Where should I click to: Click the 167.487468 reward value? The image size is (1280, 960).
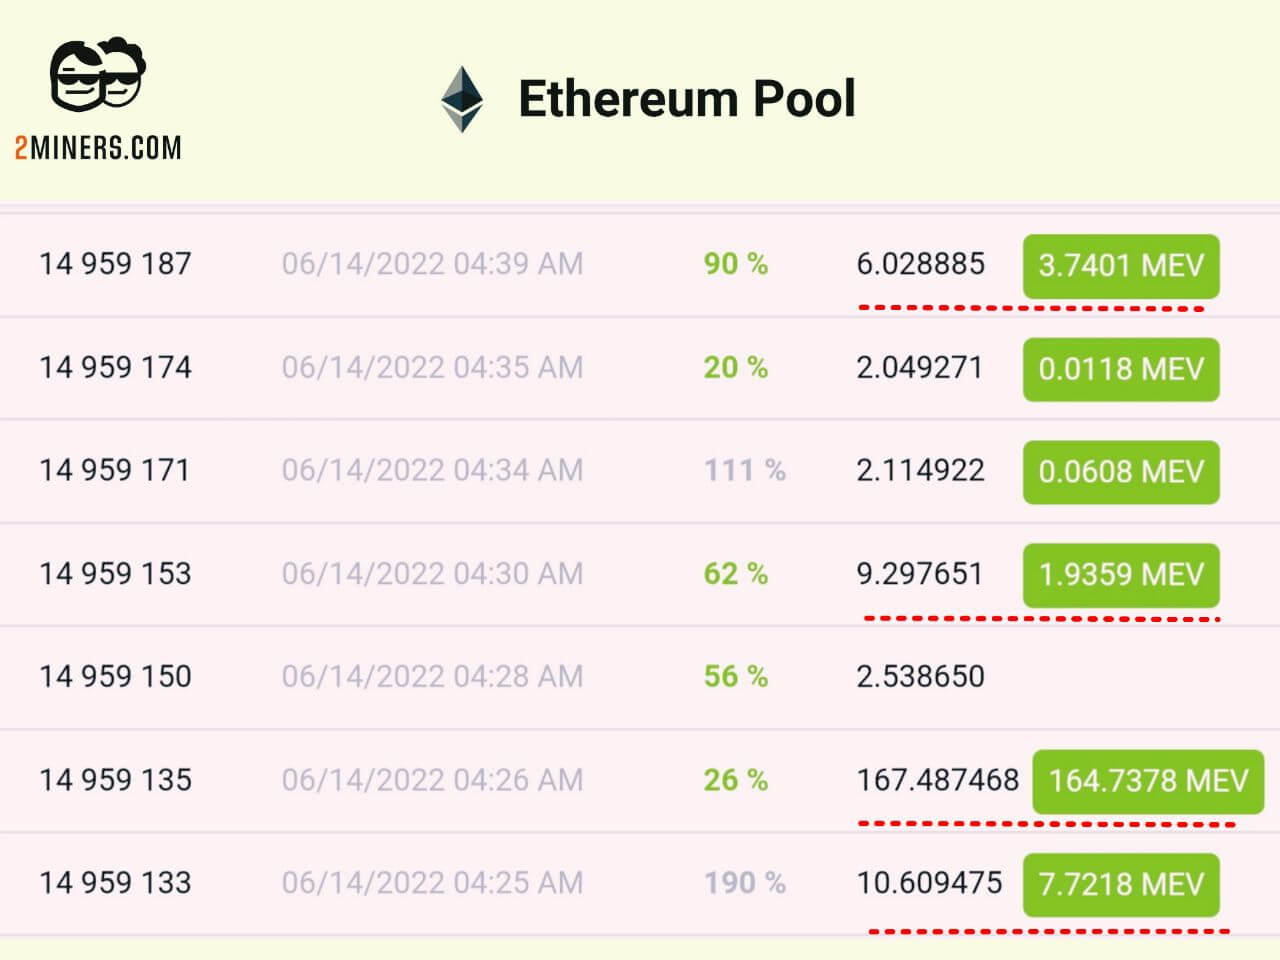coord(937,780)
